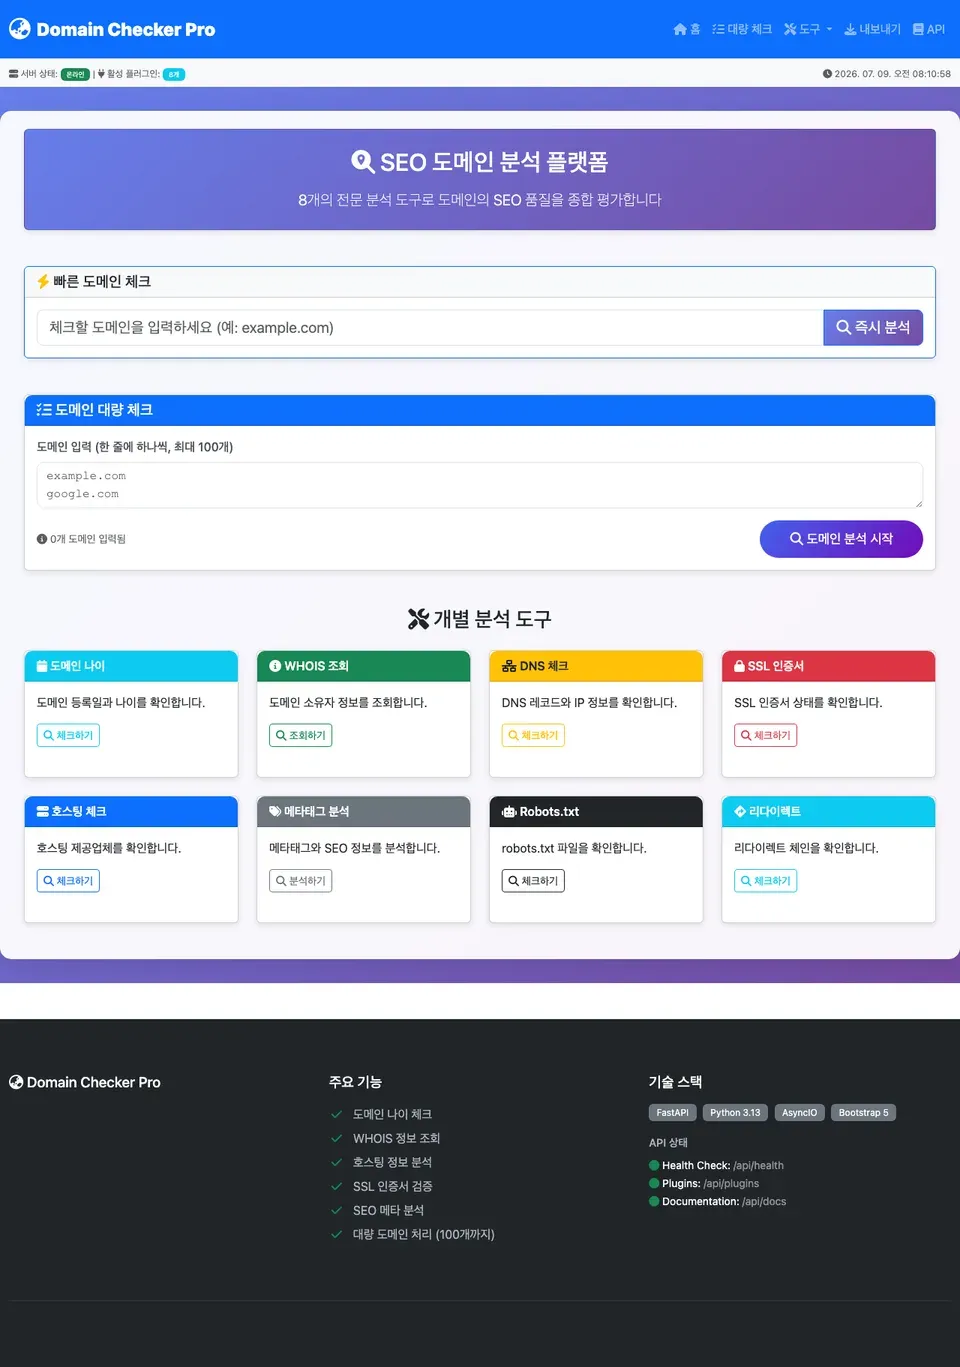Click the checklist icon by 도메인 대량 체크
The image size is (960, 1367).
[44, 410]
